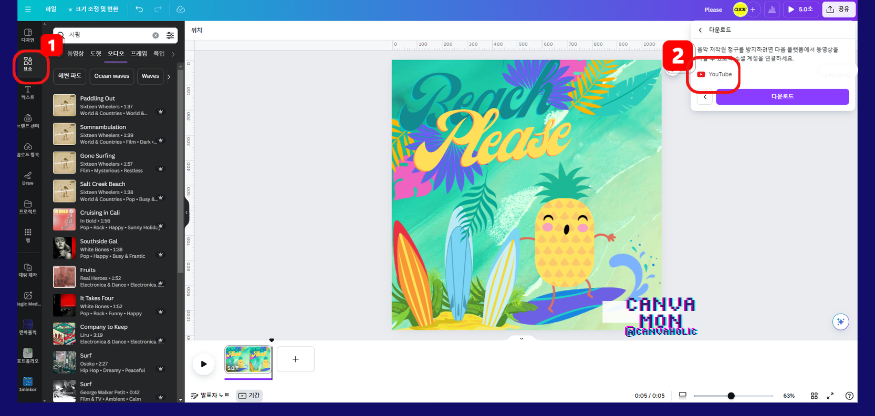This screenshot has height=416, width=875.
Task: Select the Gone Surfing audio track
Action: click(x=109, y=162)
